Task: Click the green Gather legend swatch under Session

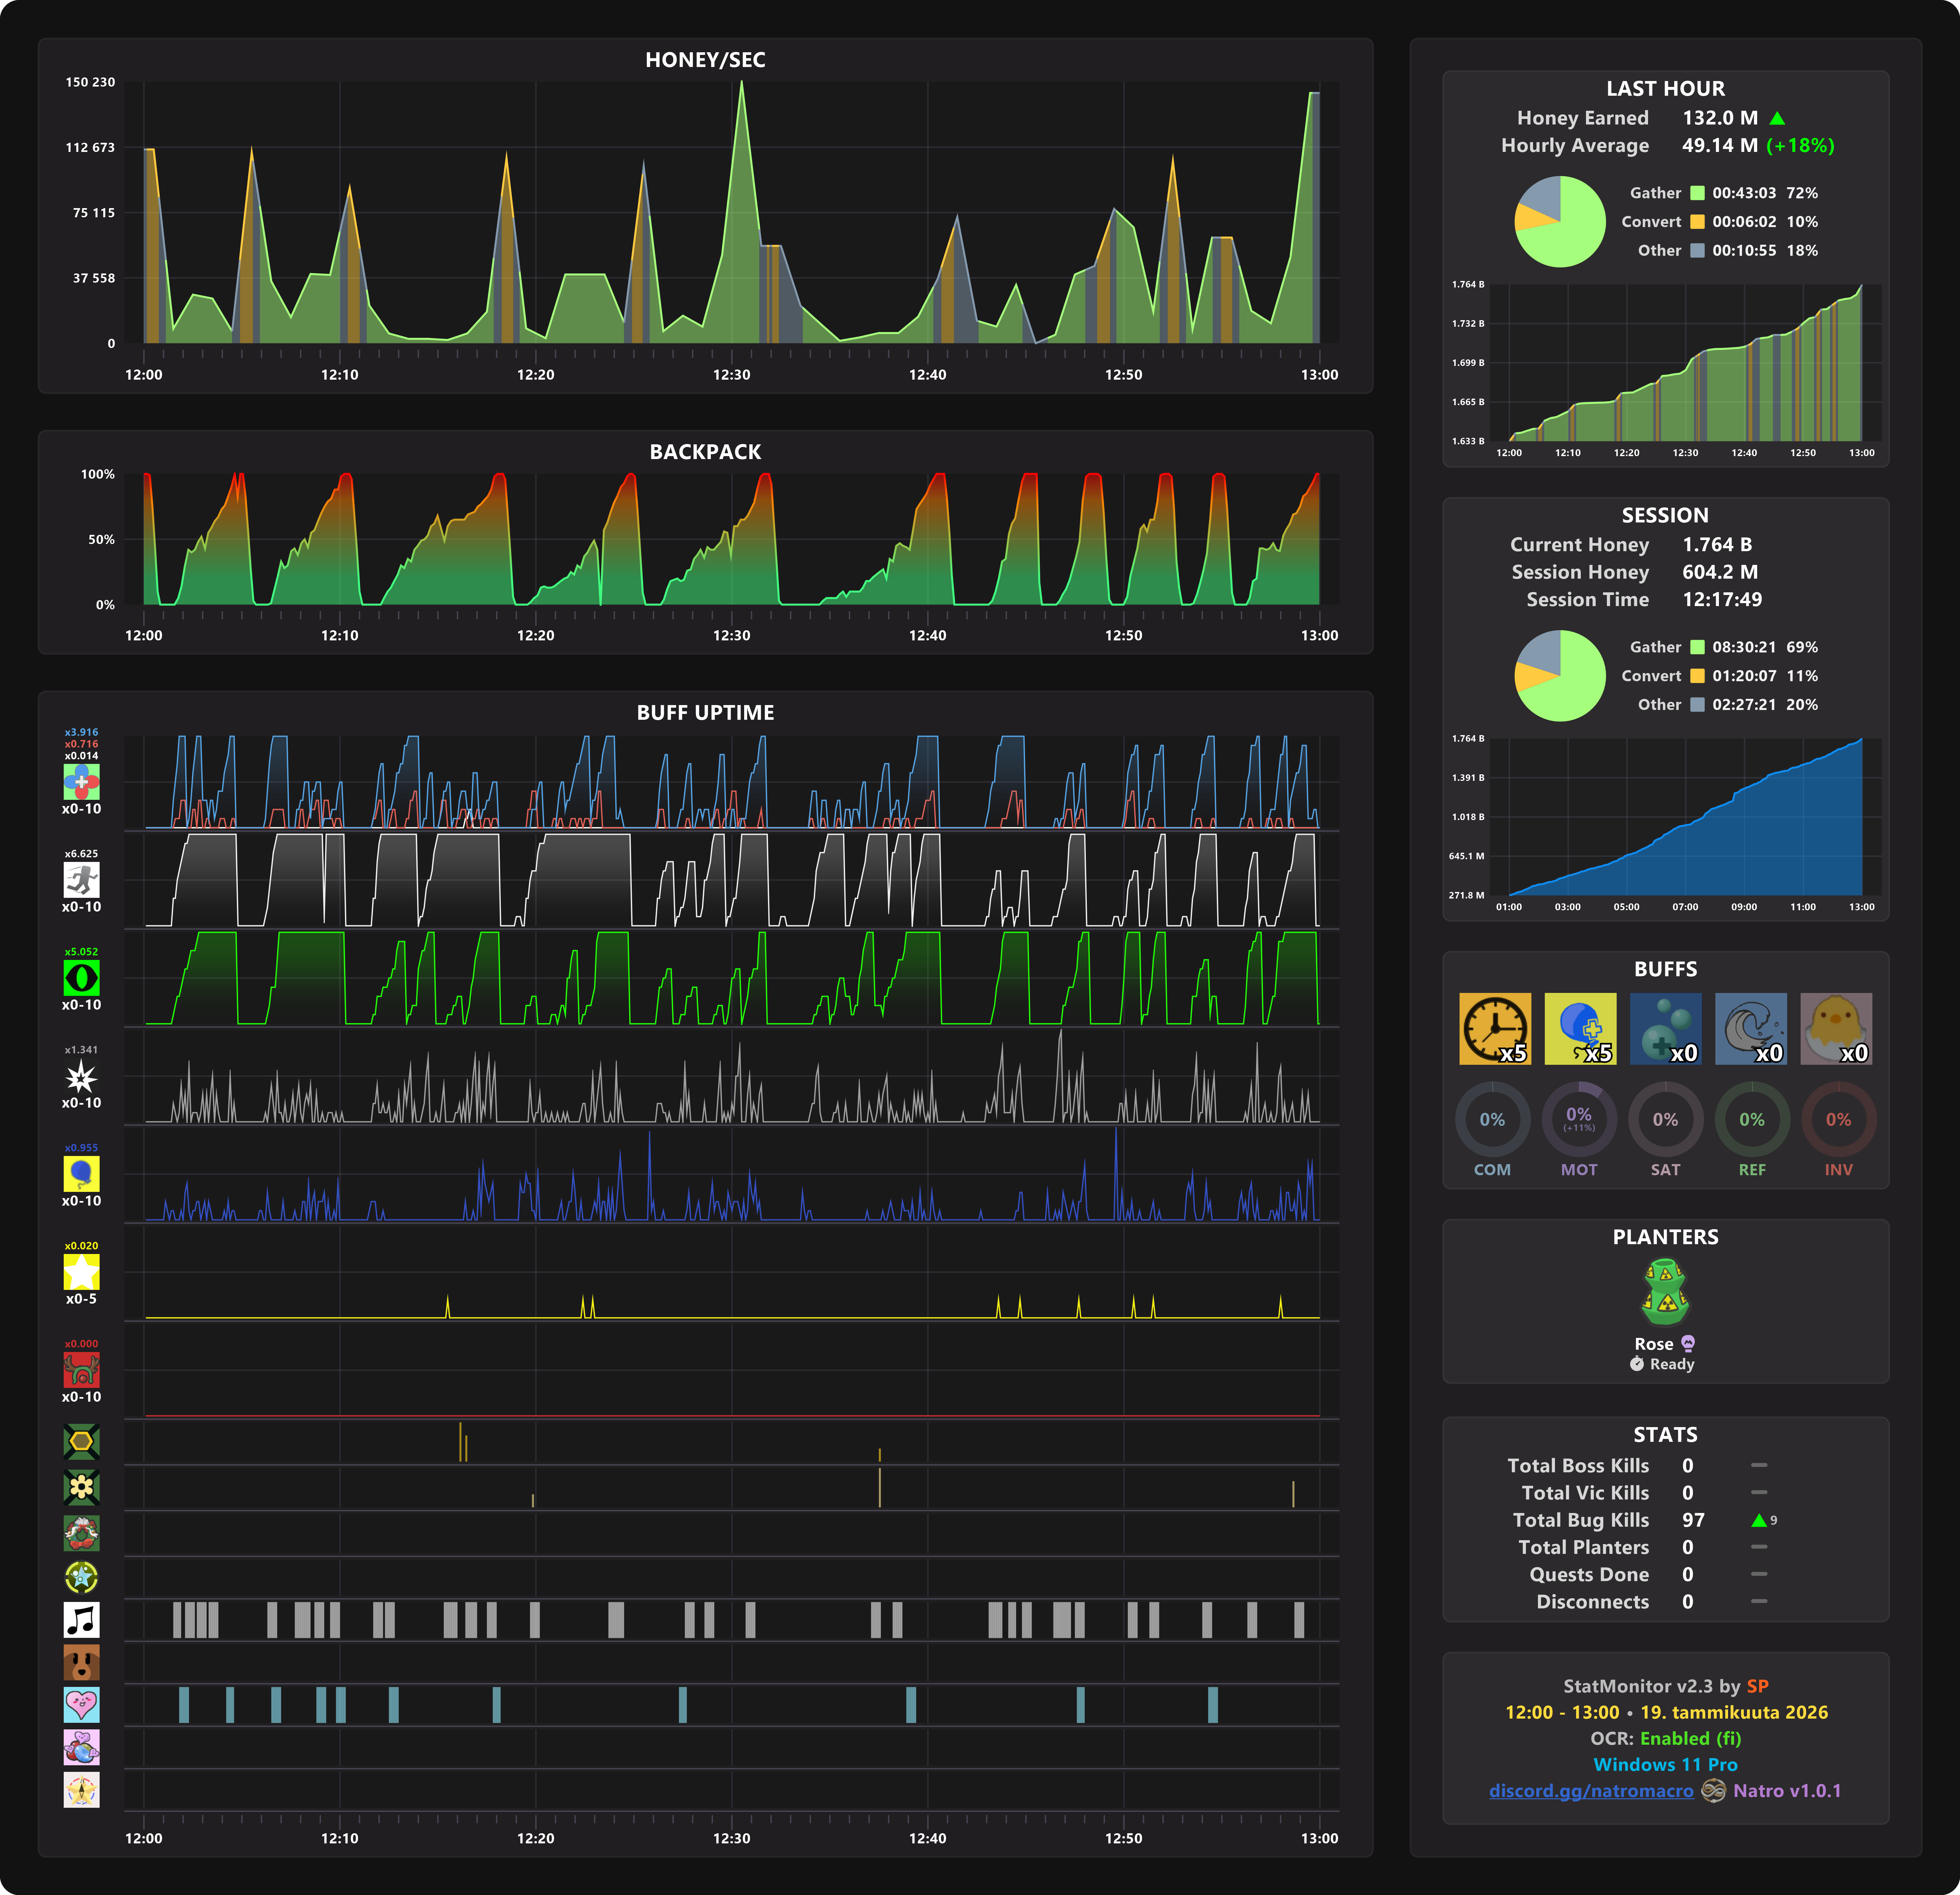Action: [1697, 647]
